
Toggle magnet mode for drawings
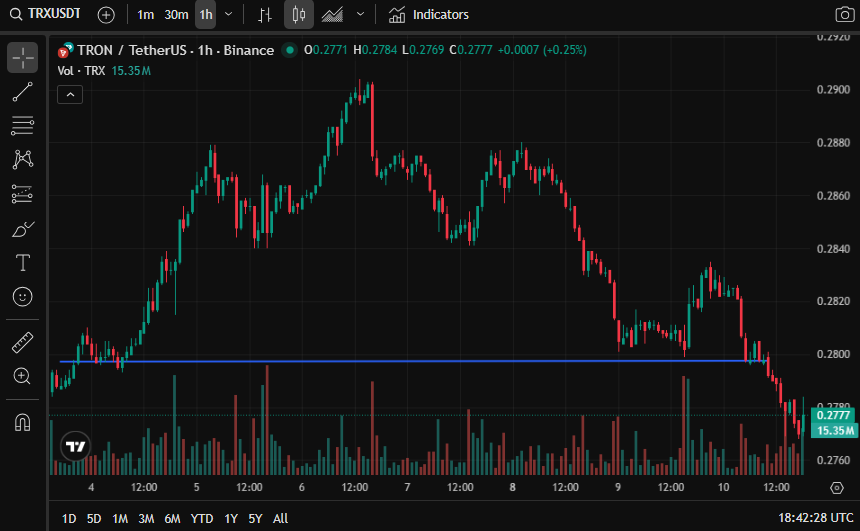coord(22,422)
